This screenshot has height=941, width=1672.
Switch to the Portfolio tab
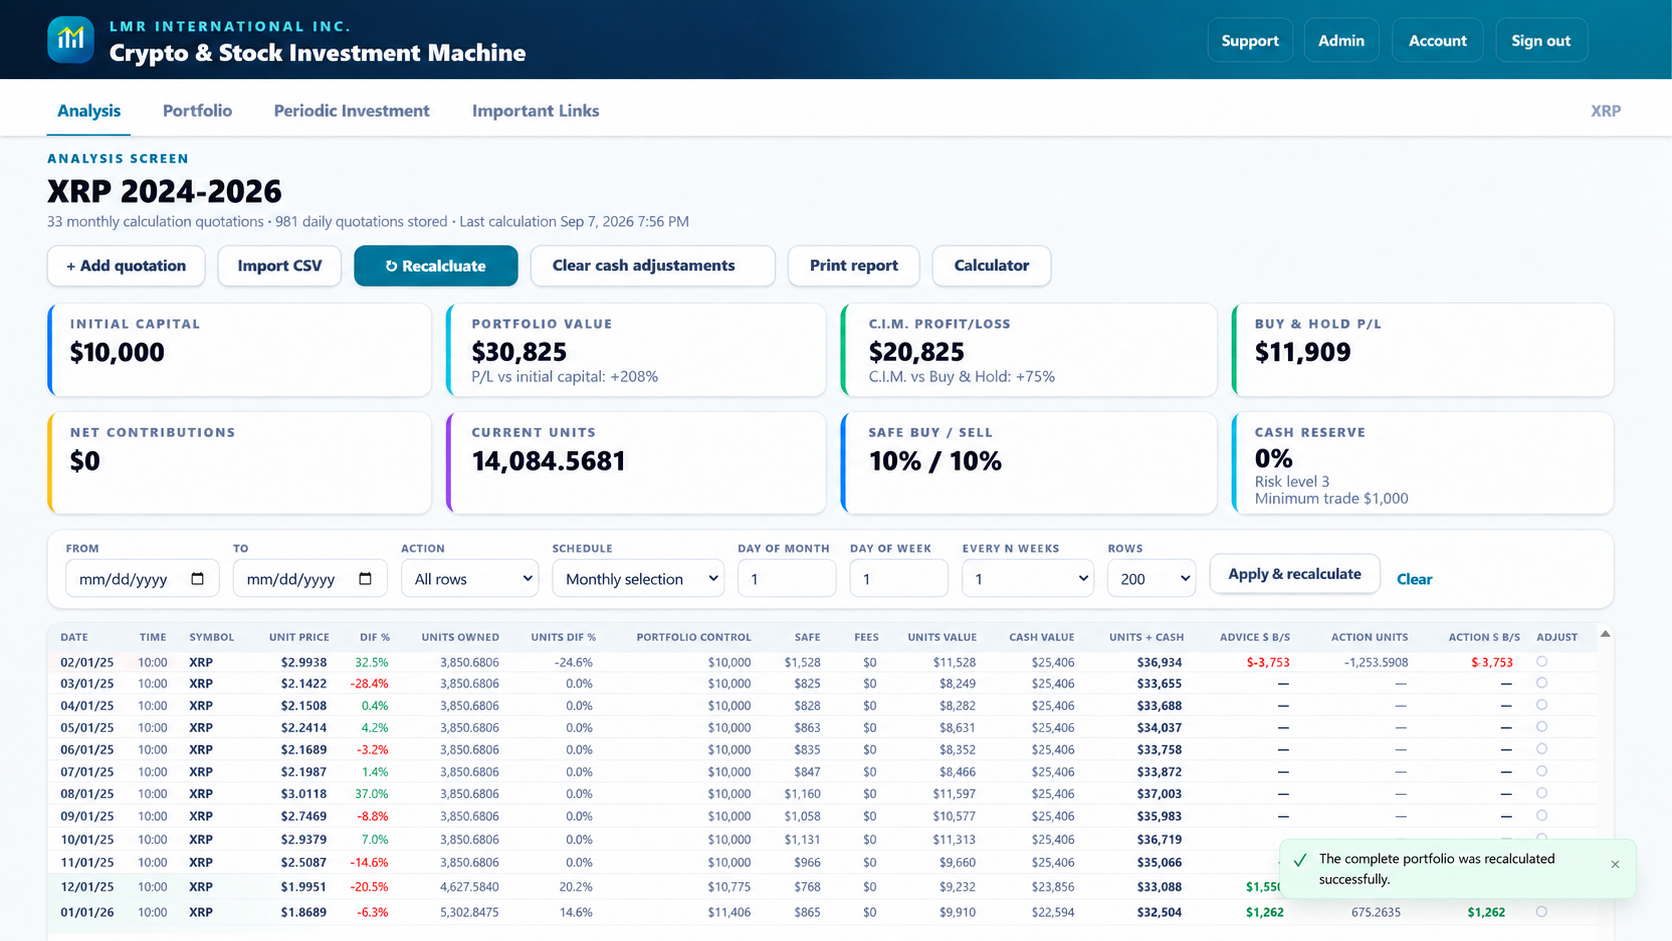pyautogui.click(x=197, y=111)
